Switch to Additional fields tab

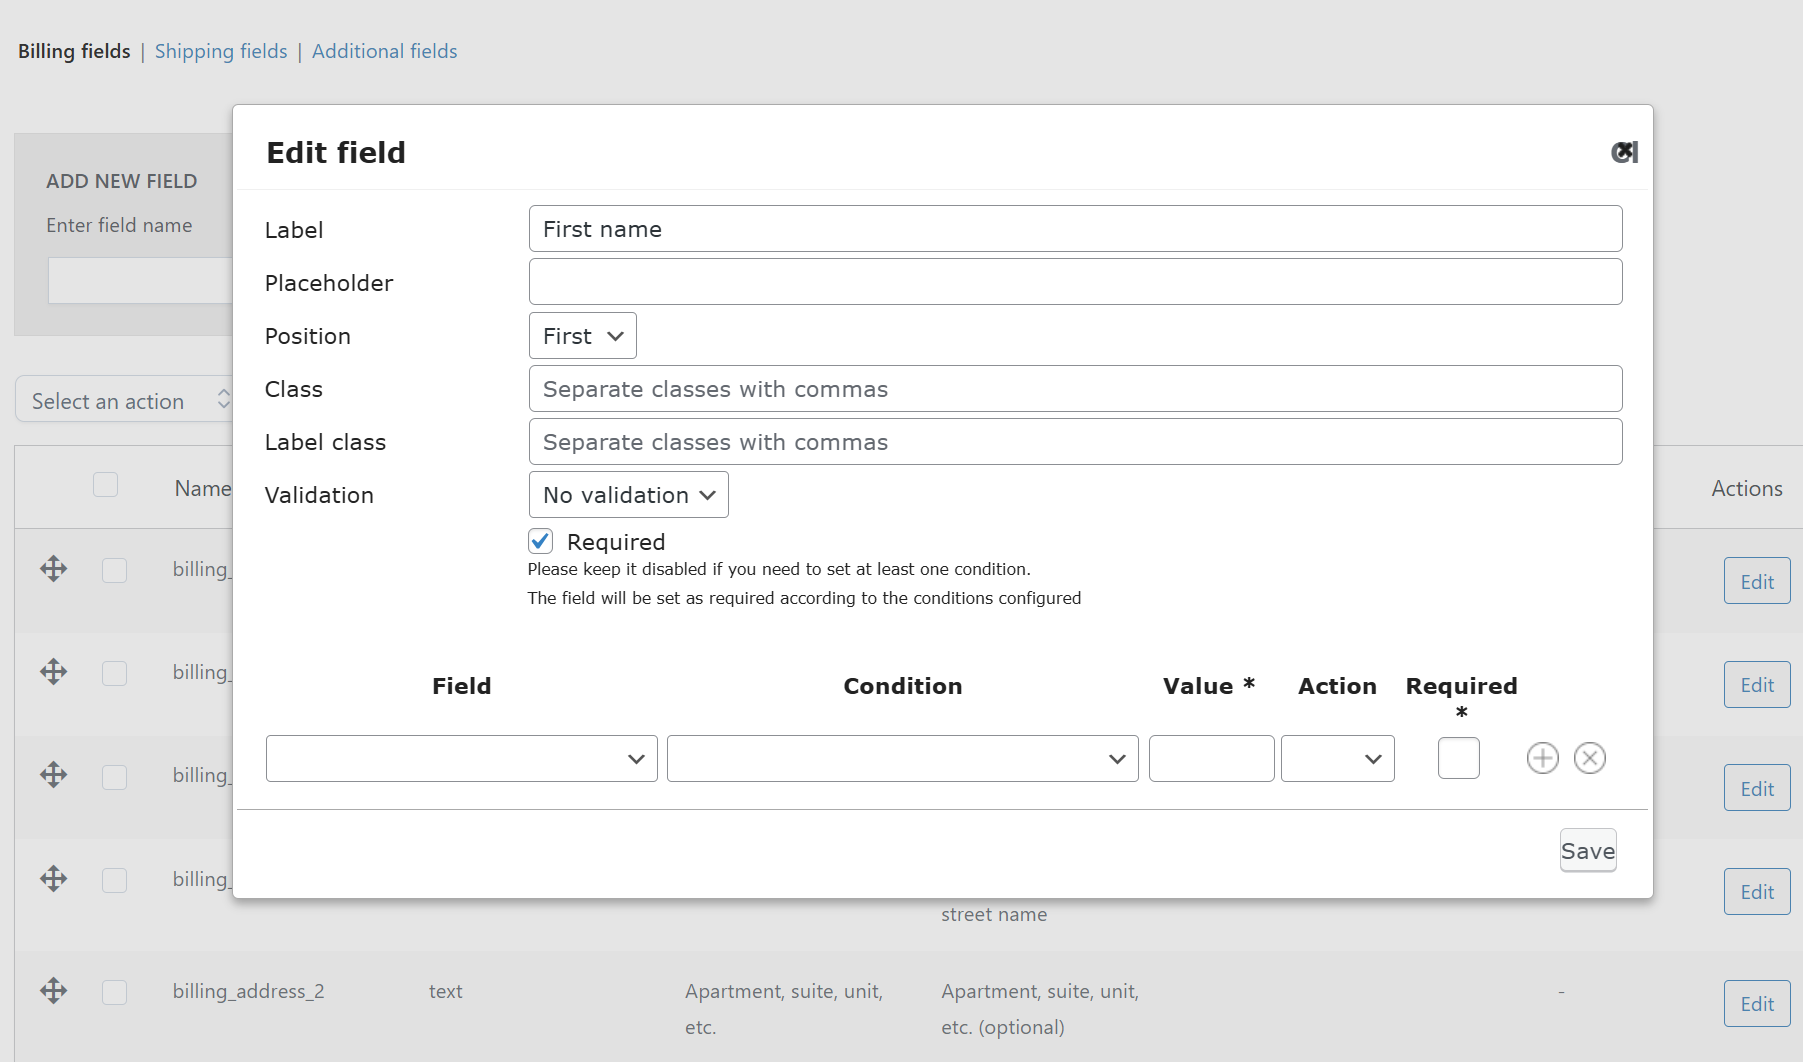384,51
